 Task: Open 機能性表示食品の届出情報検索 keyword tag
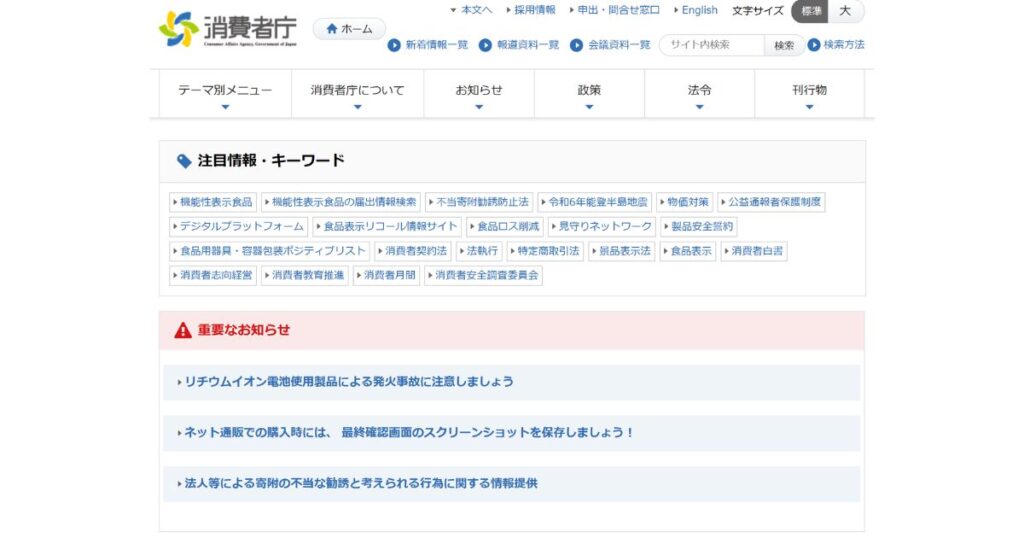[341, 202]
